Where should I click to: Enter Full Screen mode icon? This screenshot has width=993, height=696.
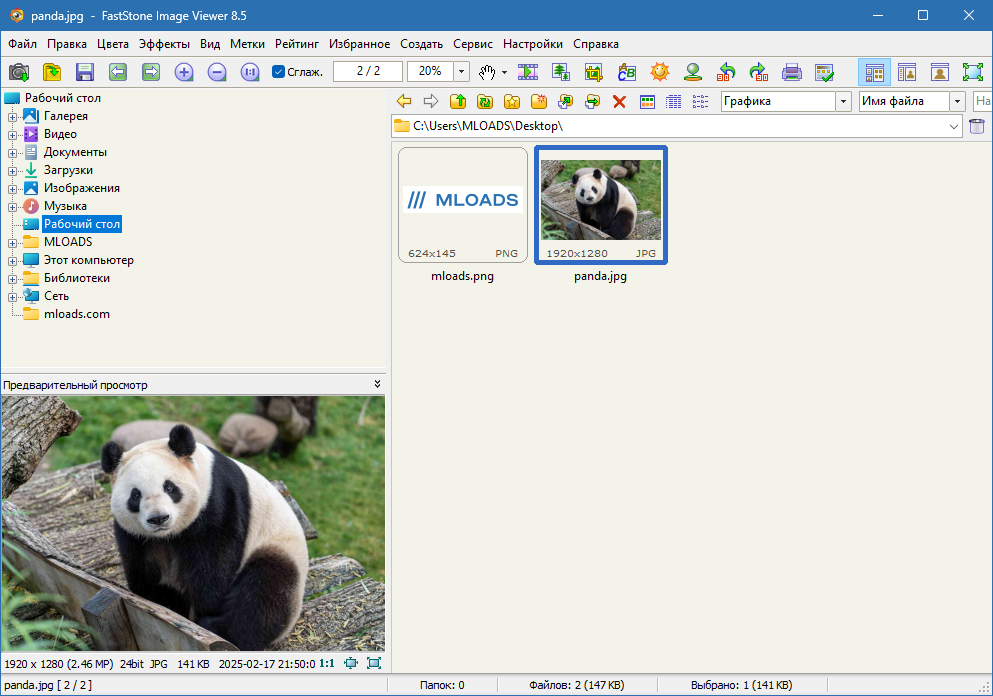(x=973, y=72)
